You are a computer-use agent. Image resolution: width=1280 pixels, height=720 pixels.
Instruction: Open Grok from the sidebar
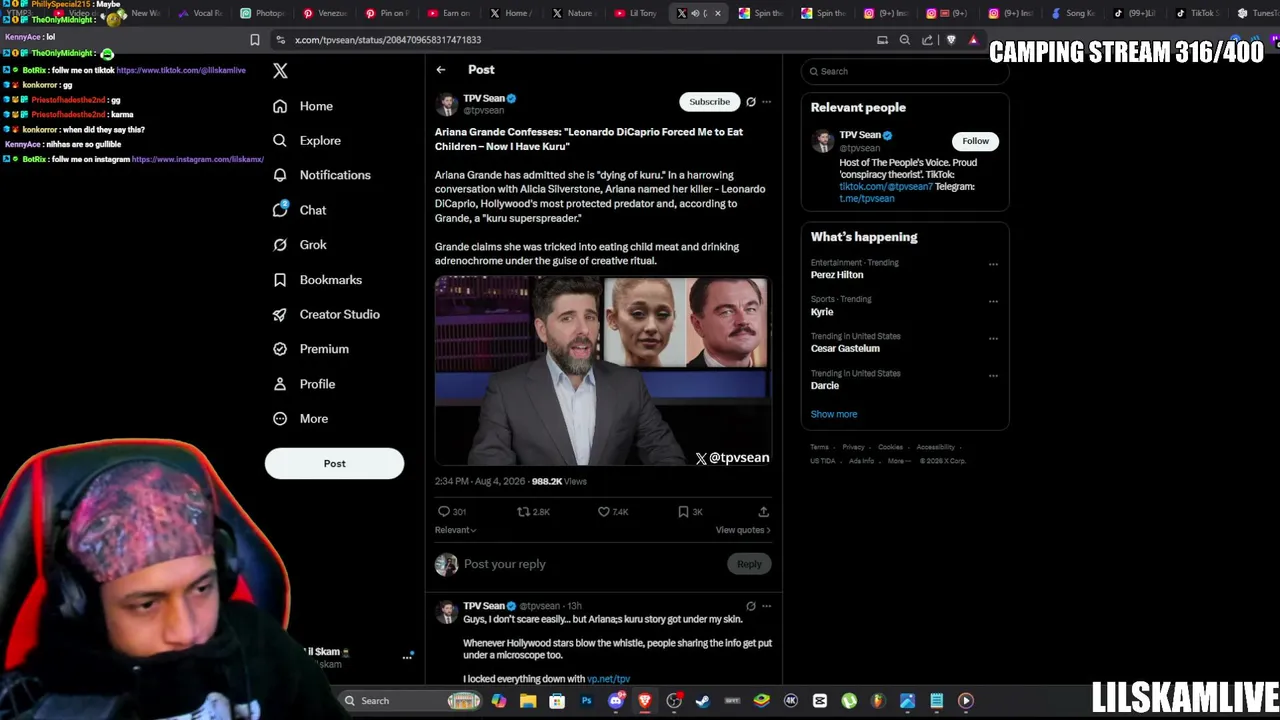pyautogui.click(x=300, y=245)
